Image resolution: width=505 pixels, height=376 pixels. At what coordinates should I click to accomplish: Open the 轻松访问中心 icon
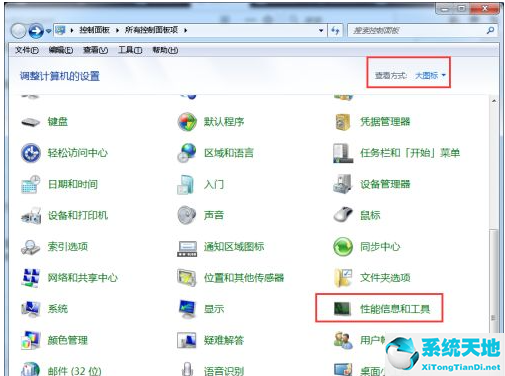point(31,153)
